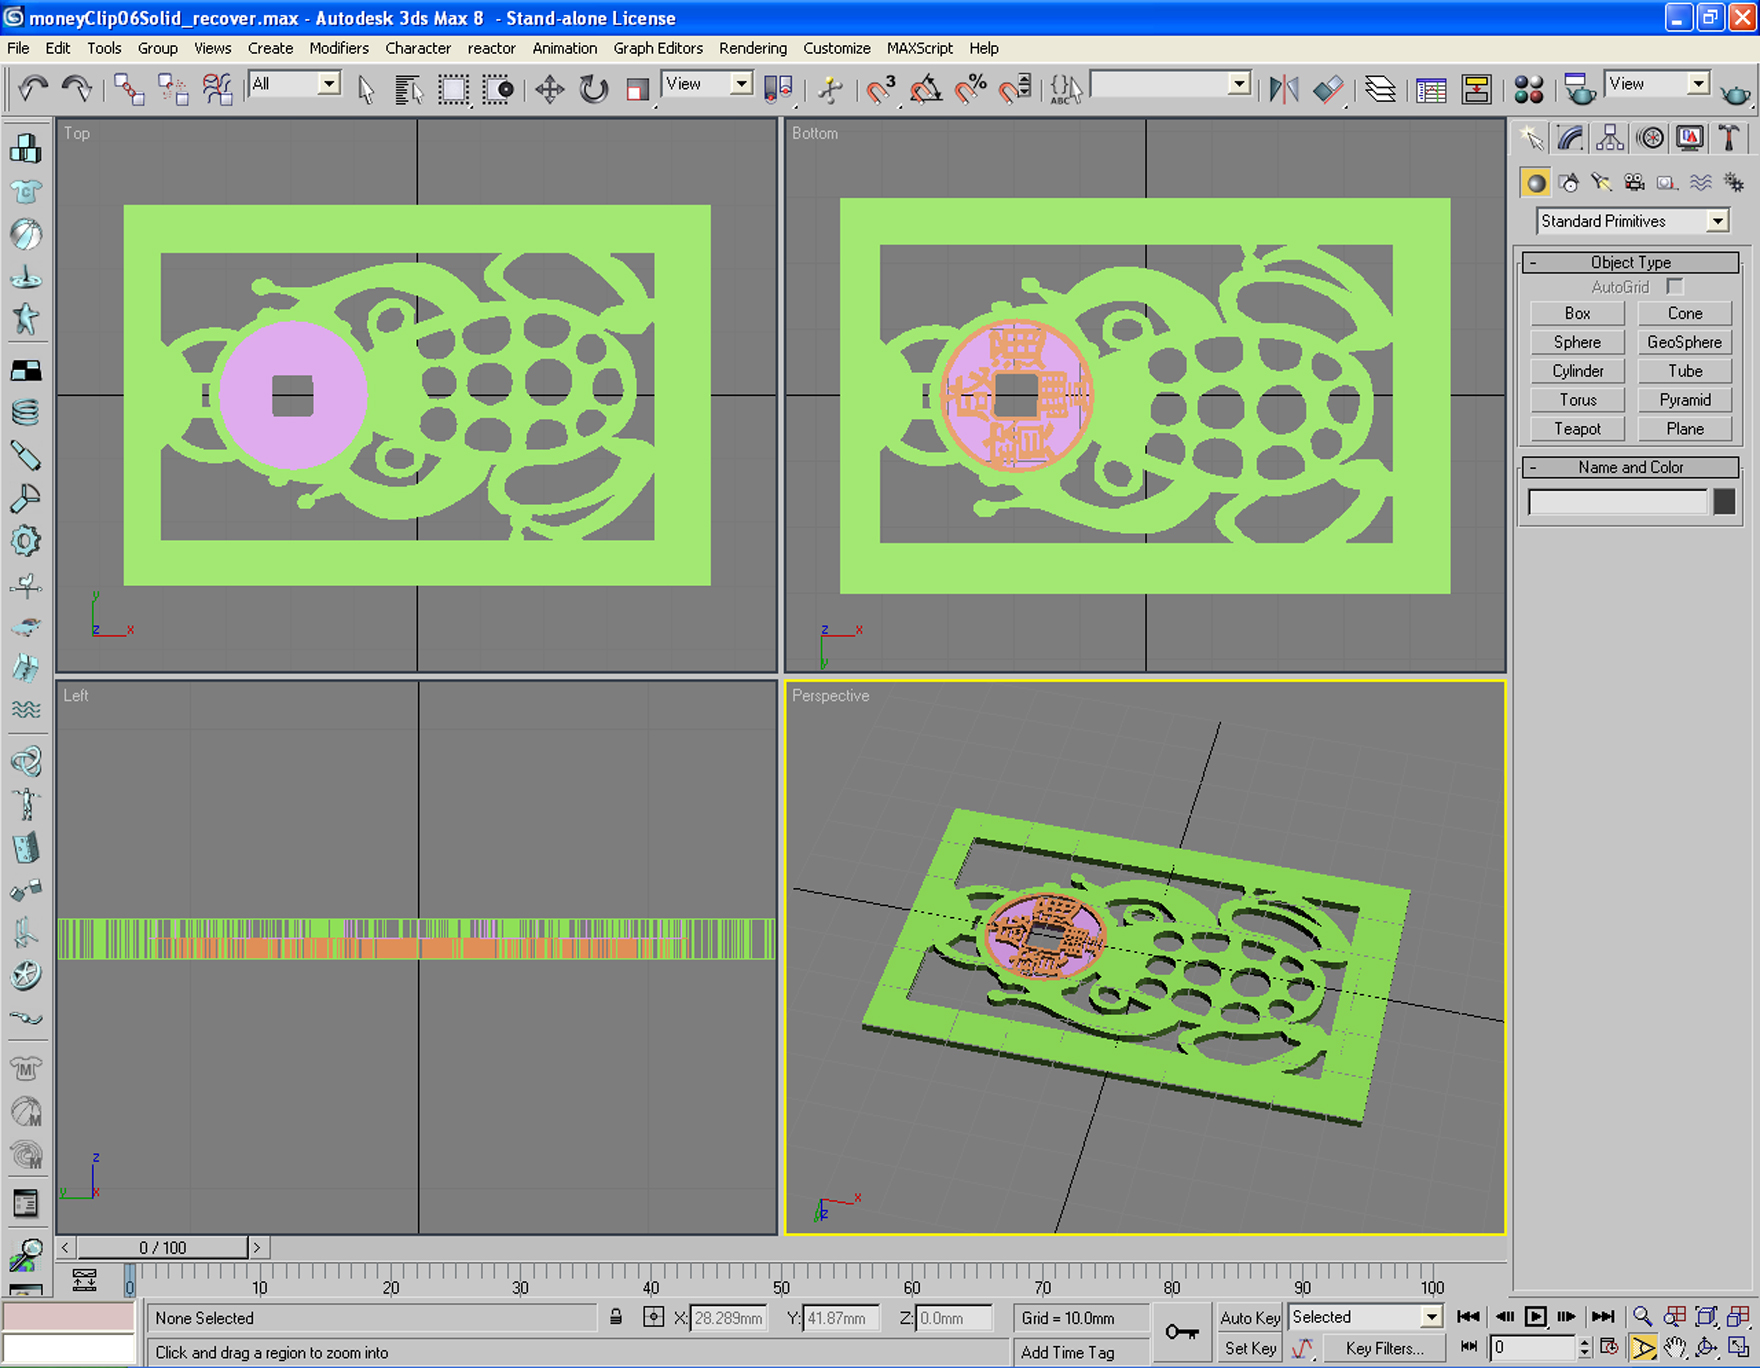Click the Redo arrow in the main toolbar
1760x1368 pixels.
[76, 89]
